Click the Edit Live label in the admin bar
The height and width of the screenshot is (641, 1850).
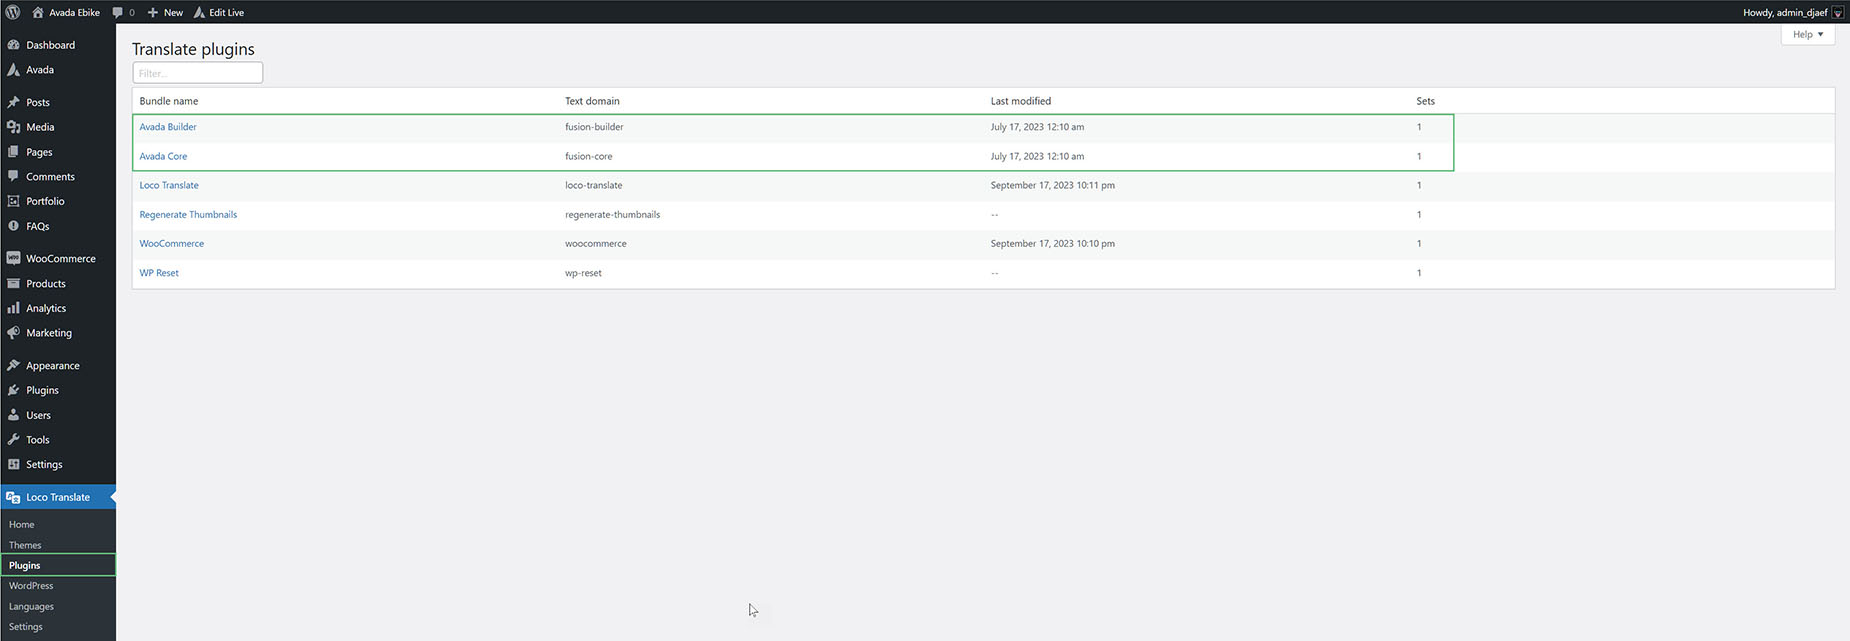226,13
